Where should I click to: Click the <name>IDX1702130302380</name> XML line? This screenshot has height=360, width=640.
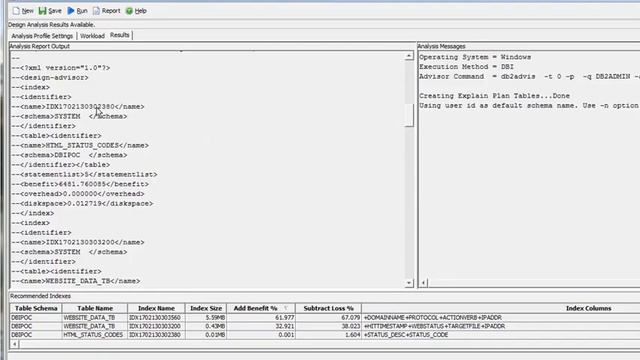point(78,107)
